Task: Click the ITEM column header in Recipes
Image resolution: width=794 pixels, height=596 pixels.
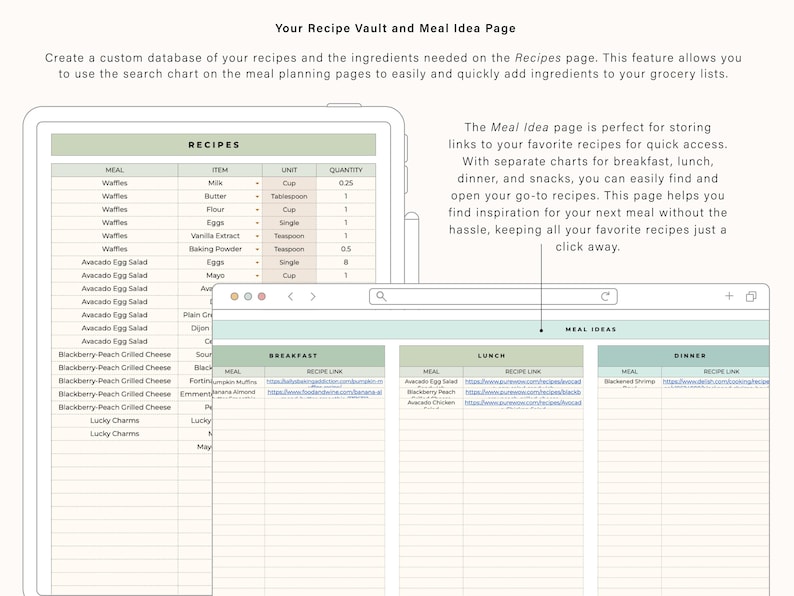Action: point(220,170)
